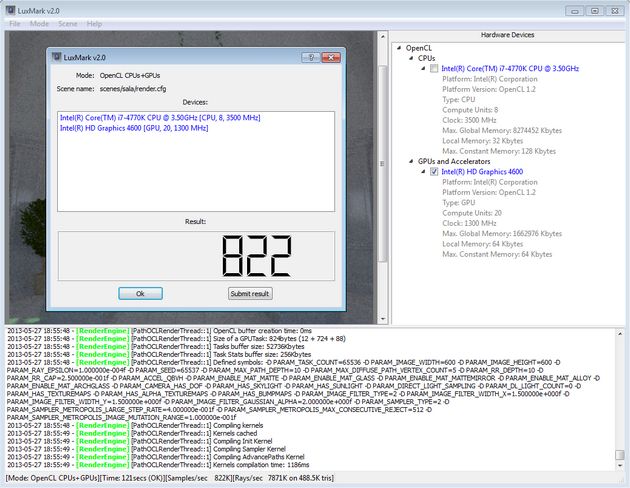Click the 'Kernels cached' log line
The width and height of the screenshot is (630, 488).
tap(132, 433)
